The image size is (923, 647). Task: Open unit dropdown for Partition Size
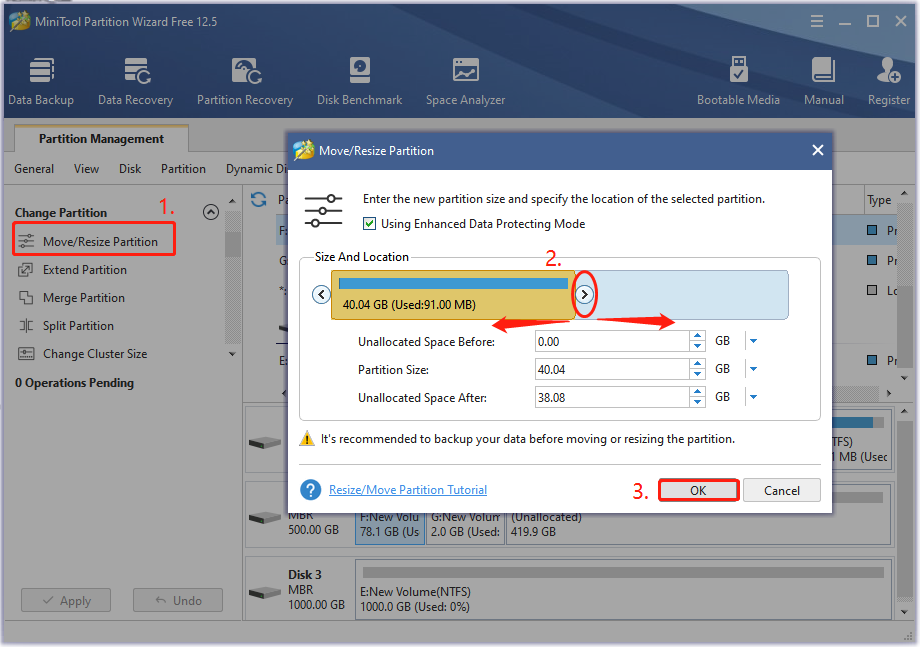(x=753, y=369)
